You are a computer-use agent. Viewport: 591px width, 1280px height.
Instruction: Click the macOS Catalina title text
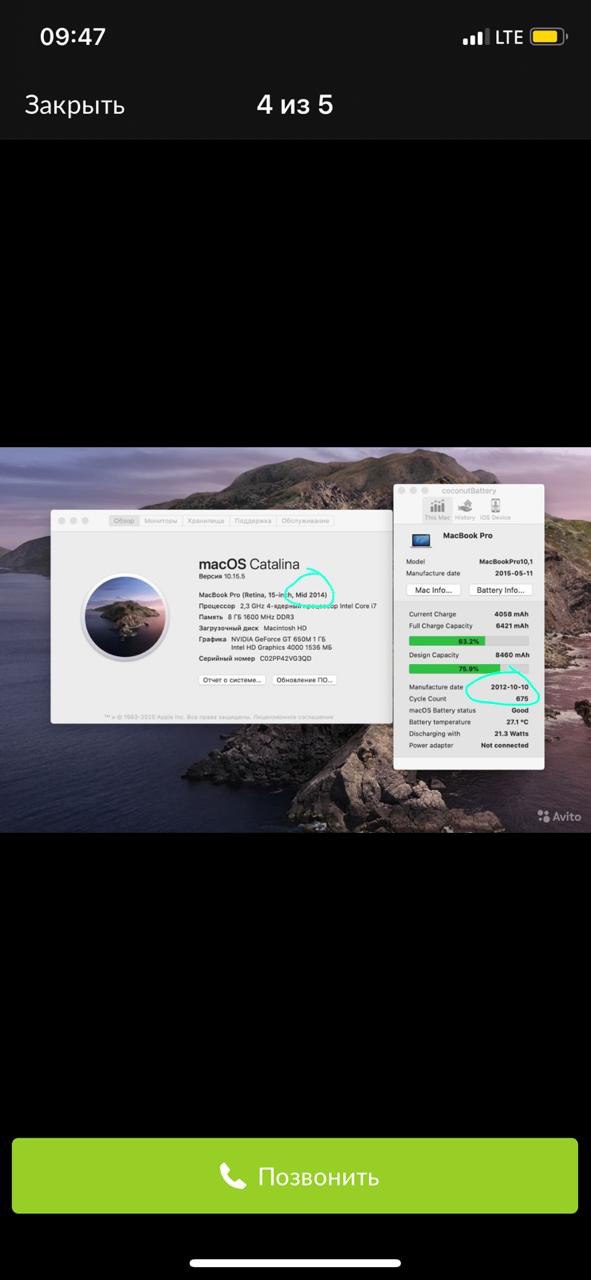coord(249,565)
